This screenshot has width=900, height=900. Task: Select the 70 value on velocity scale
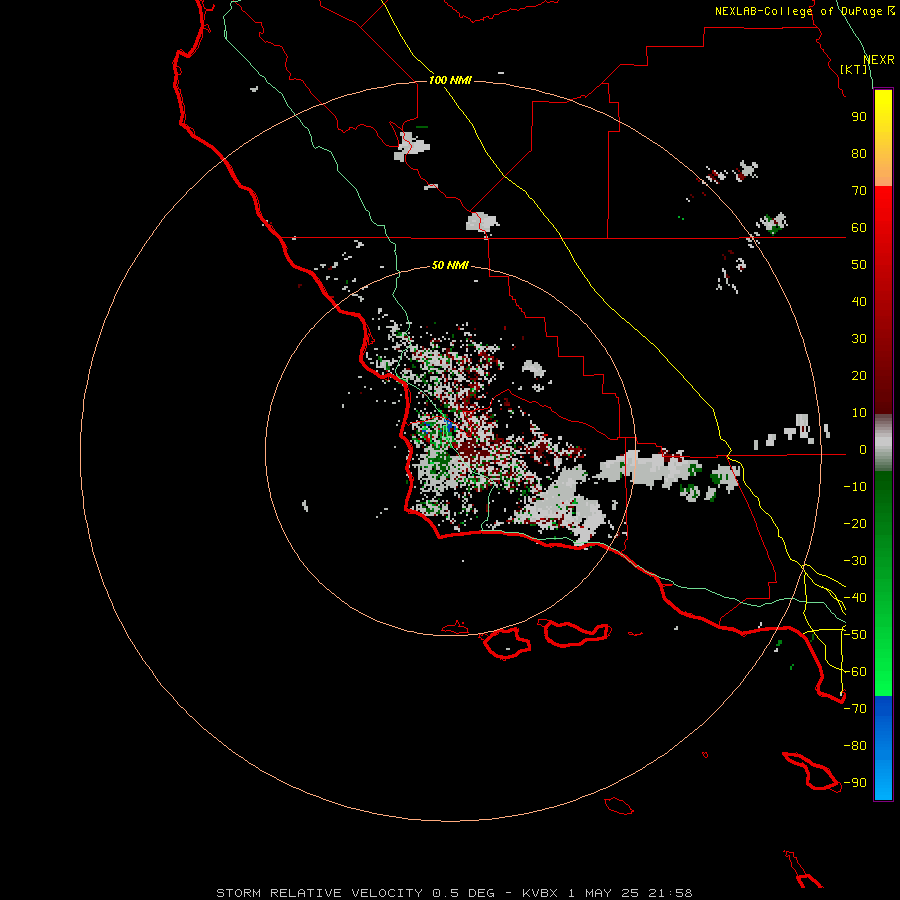pos(859,191)
